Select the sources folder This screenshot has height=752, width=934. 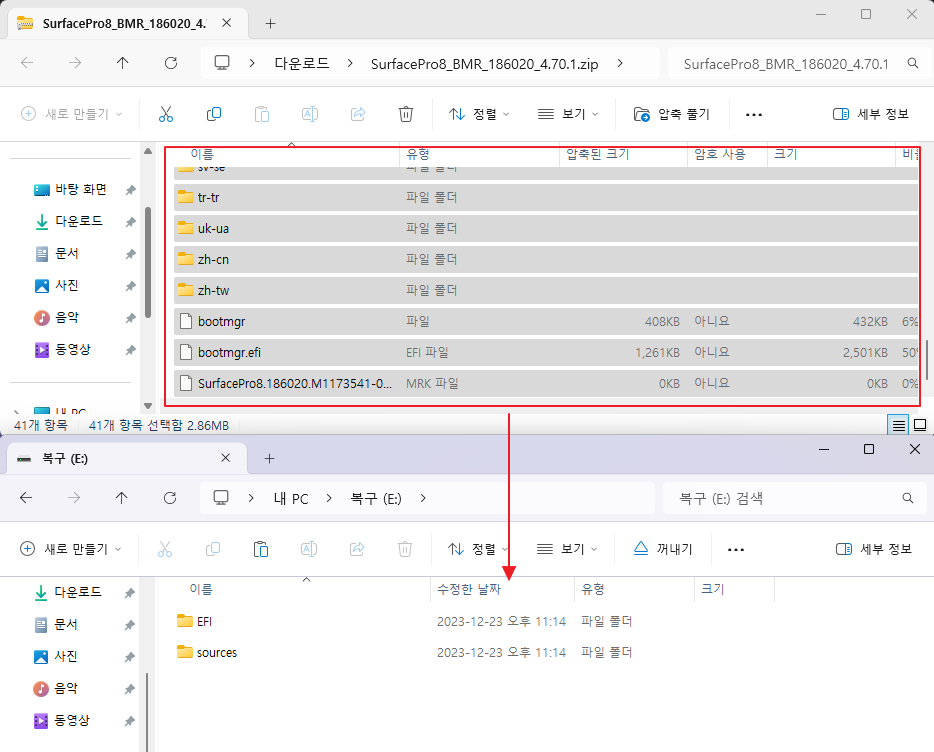point(207,652)
